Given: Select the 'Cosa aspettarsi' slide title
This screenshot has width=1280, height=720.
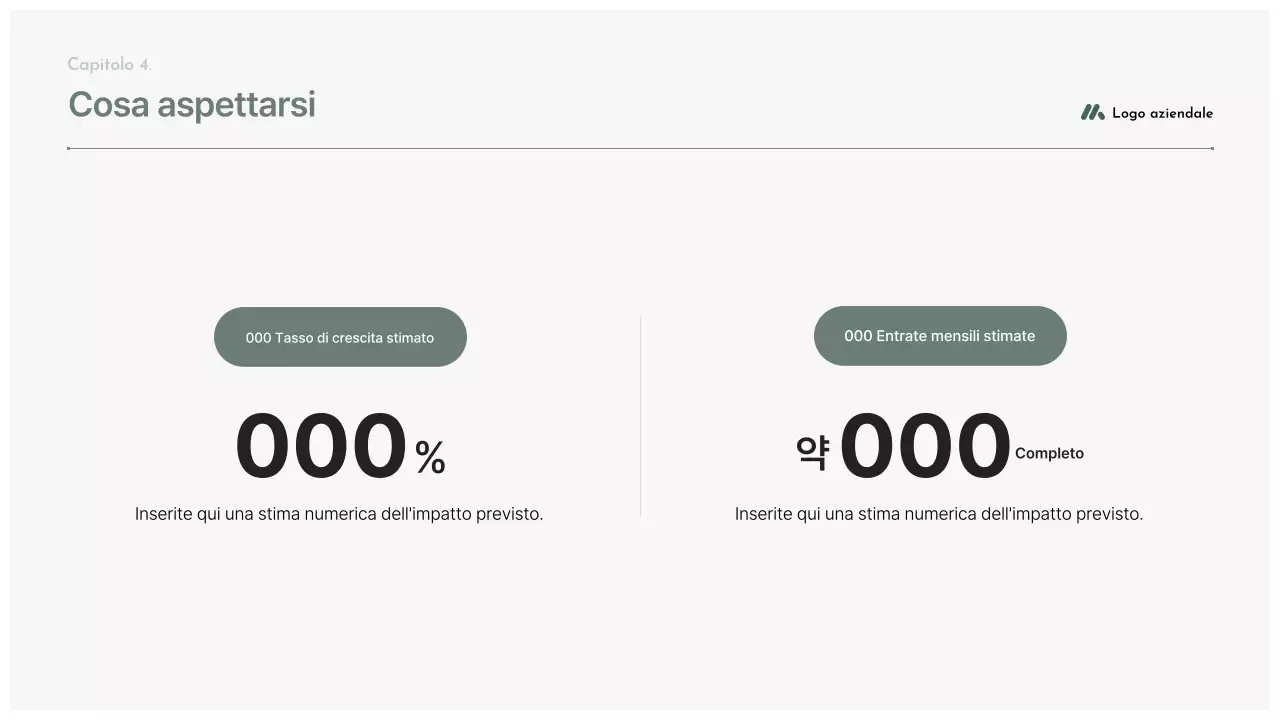Looking at the screenshot, I should click(x=192, y=104).
